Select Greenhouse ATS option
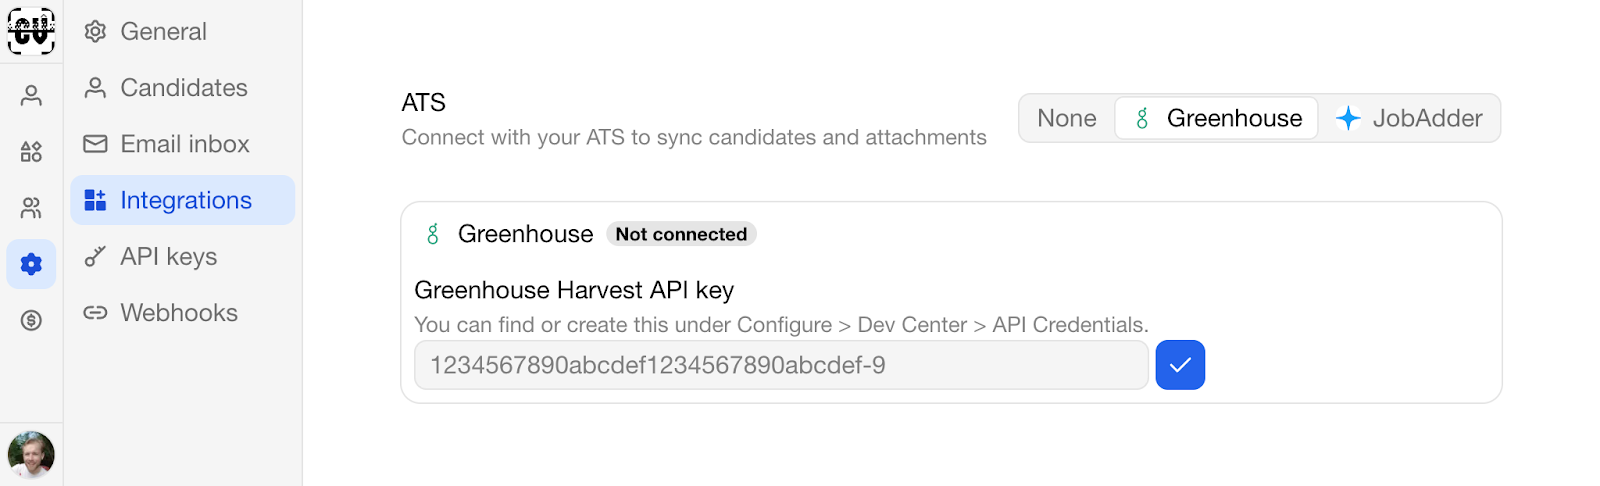 (x=1216, y=118)
